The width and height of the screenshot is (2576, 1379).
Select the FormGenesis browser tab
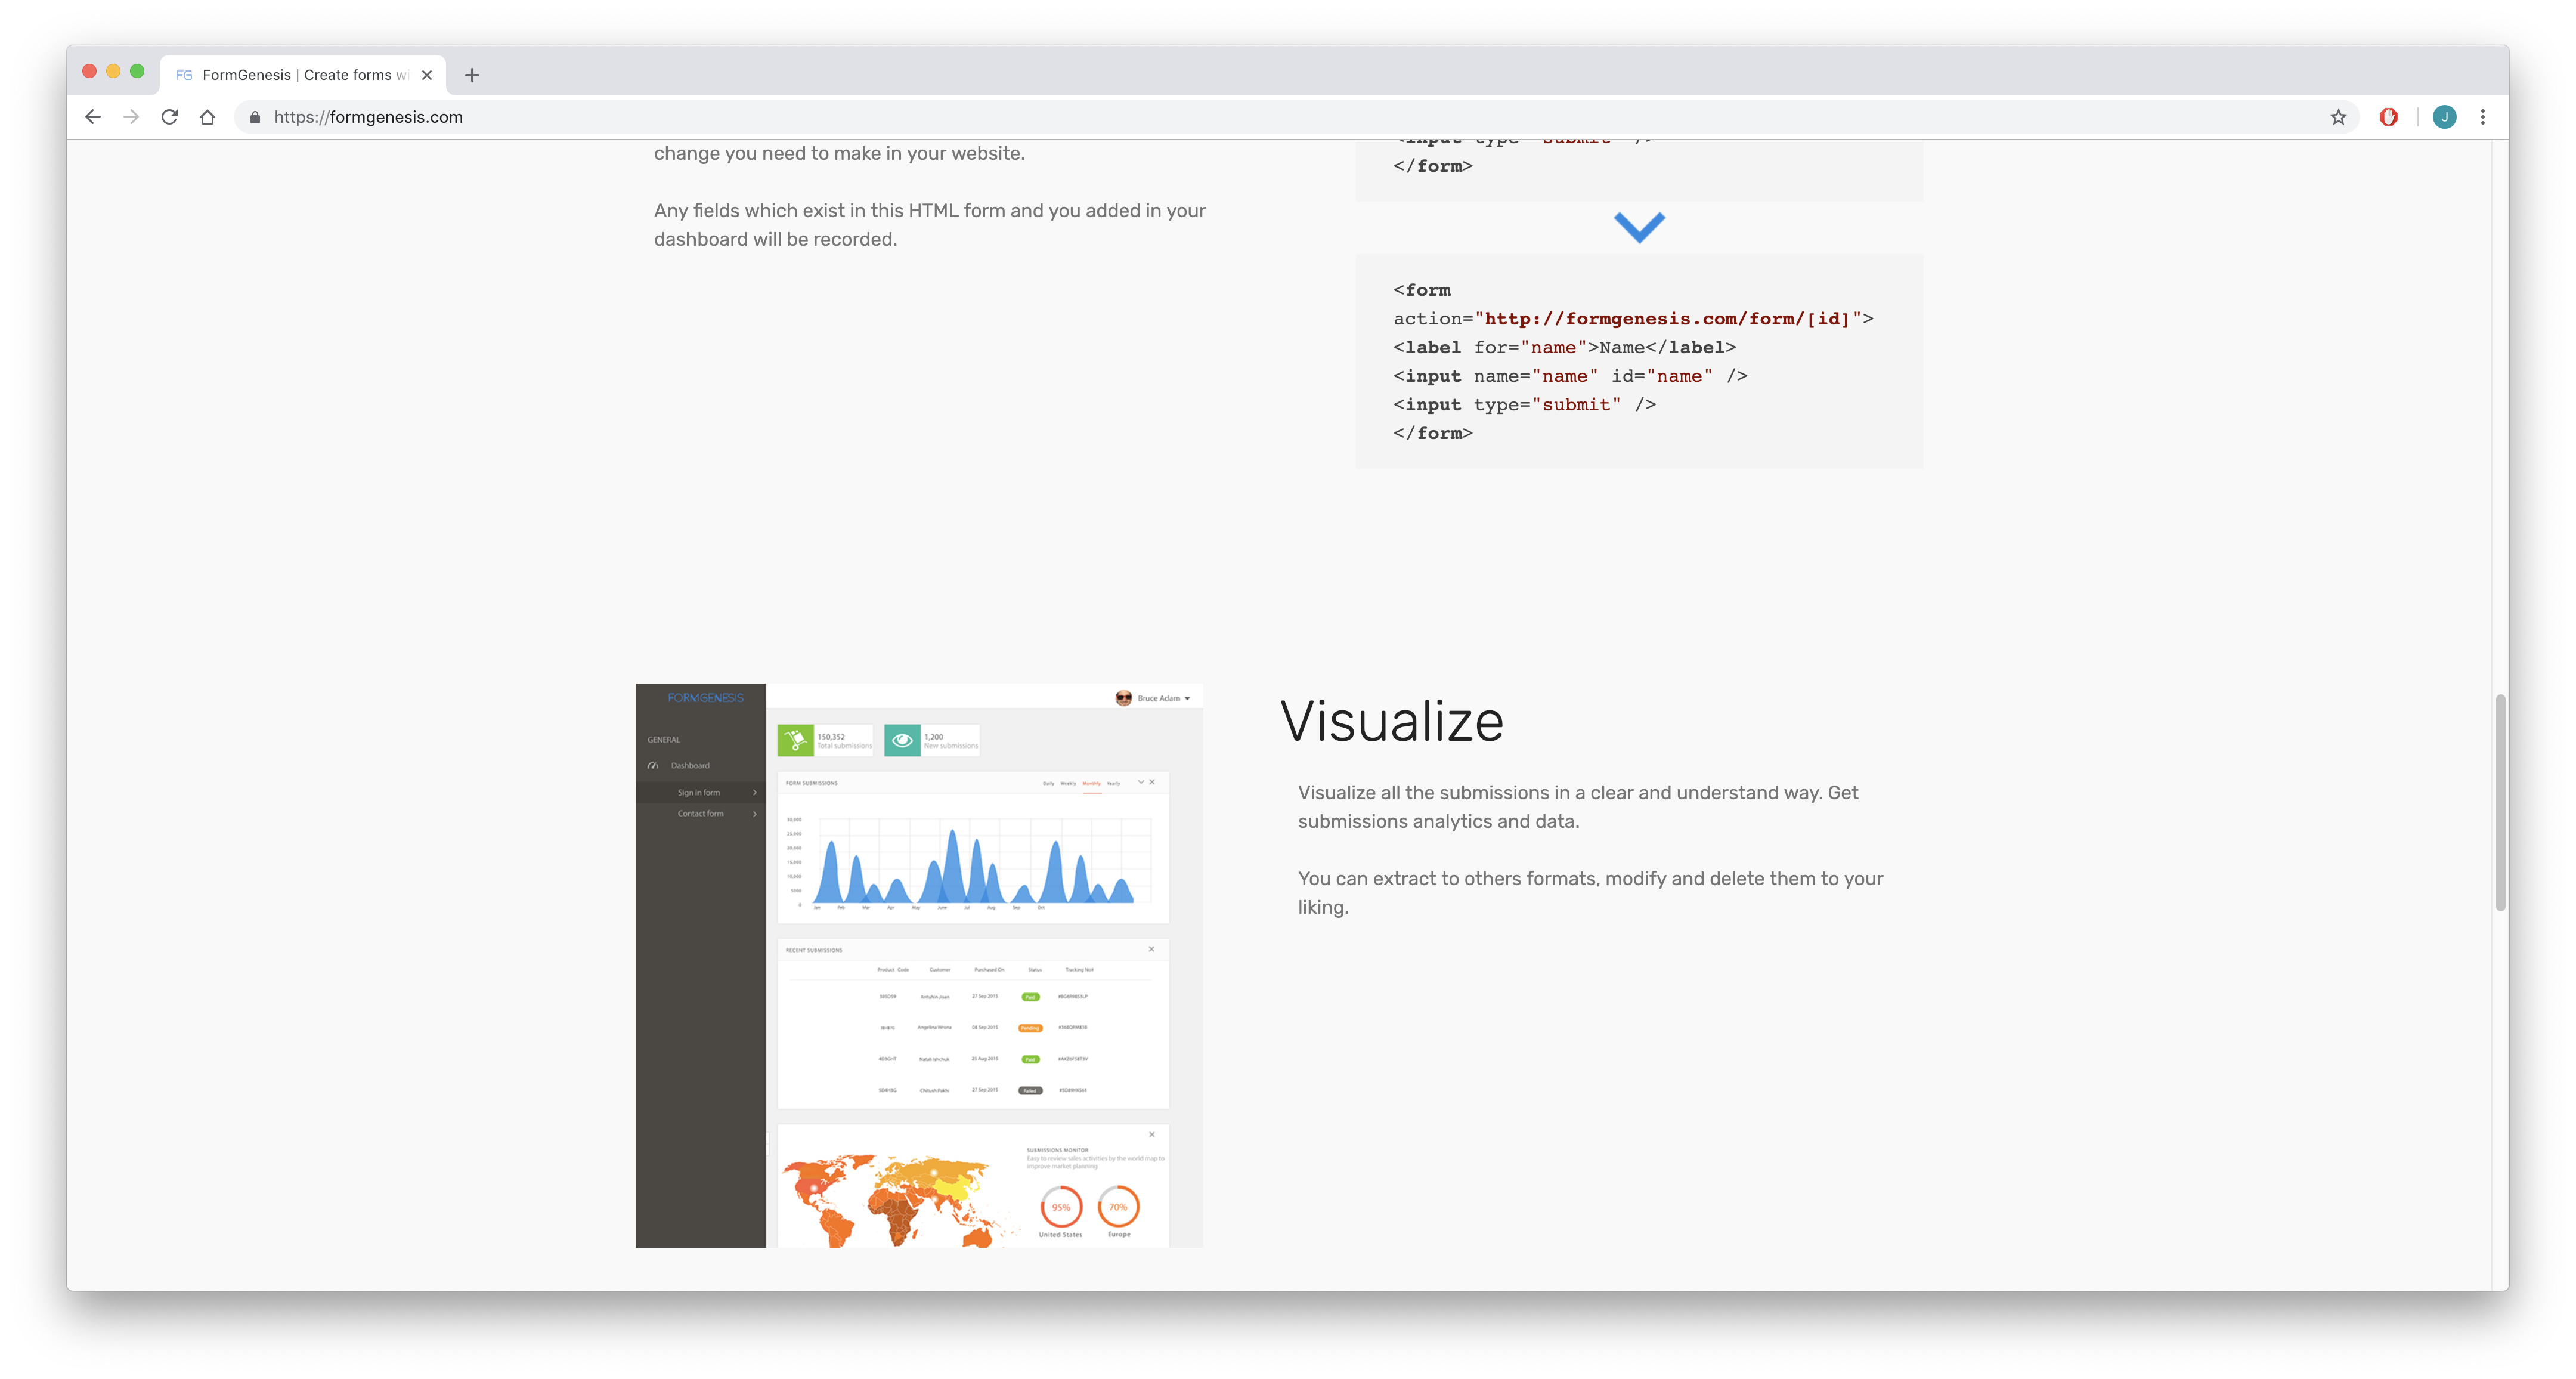pos(300,75)
